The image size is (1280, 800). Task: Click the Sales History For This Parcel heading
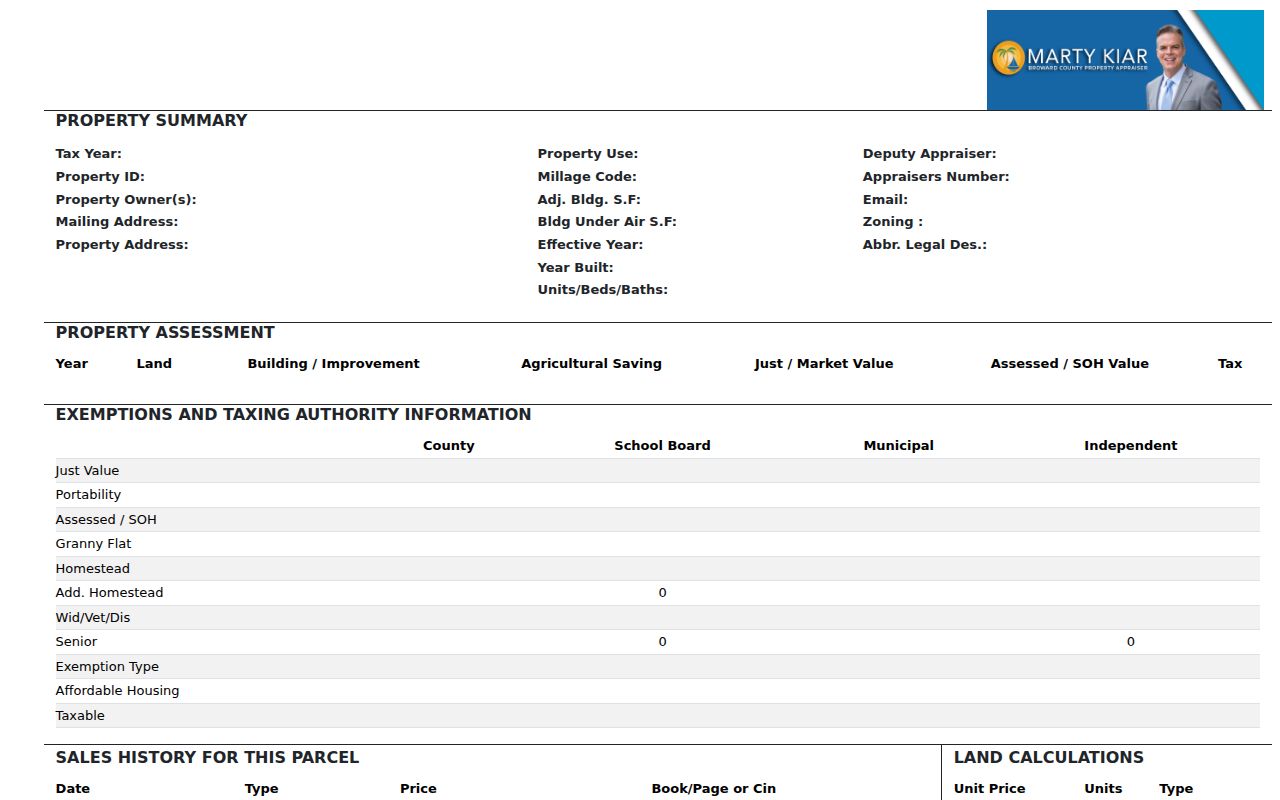pyautogui.click(x=207, y=758)
